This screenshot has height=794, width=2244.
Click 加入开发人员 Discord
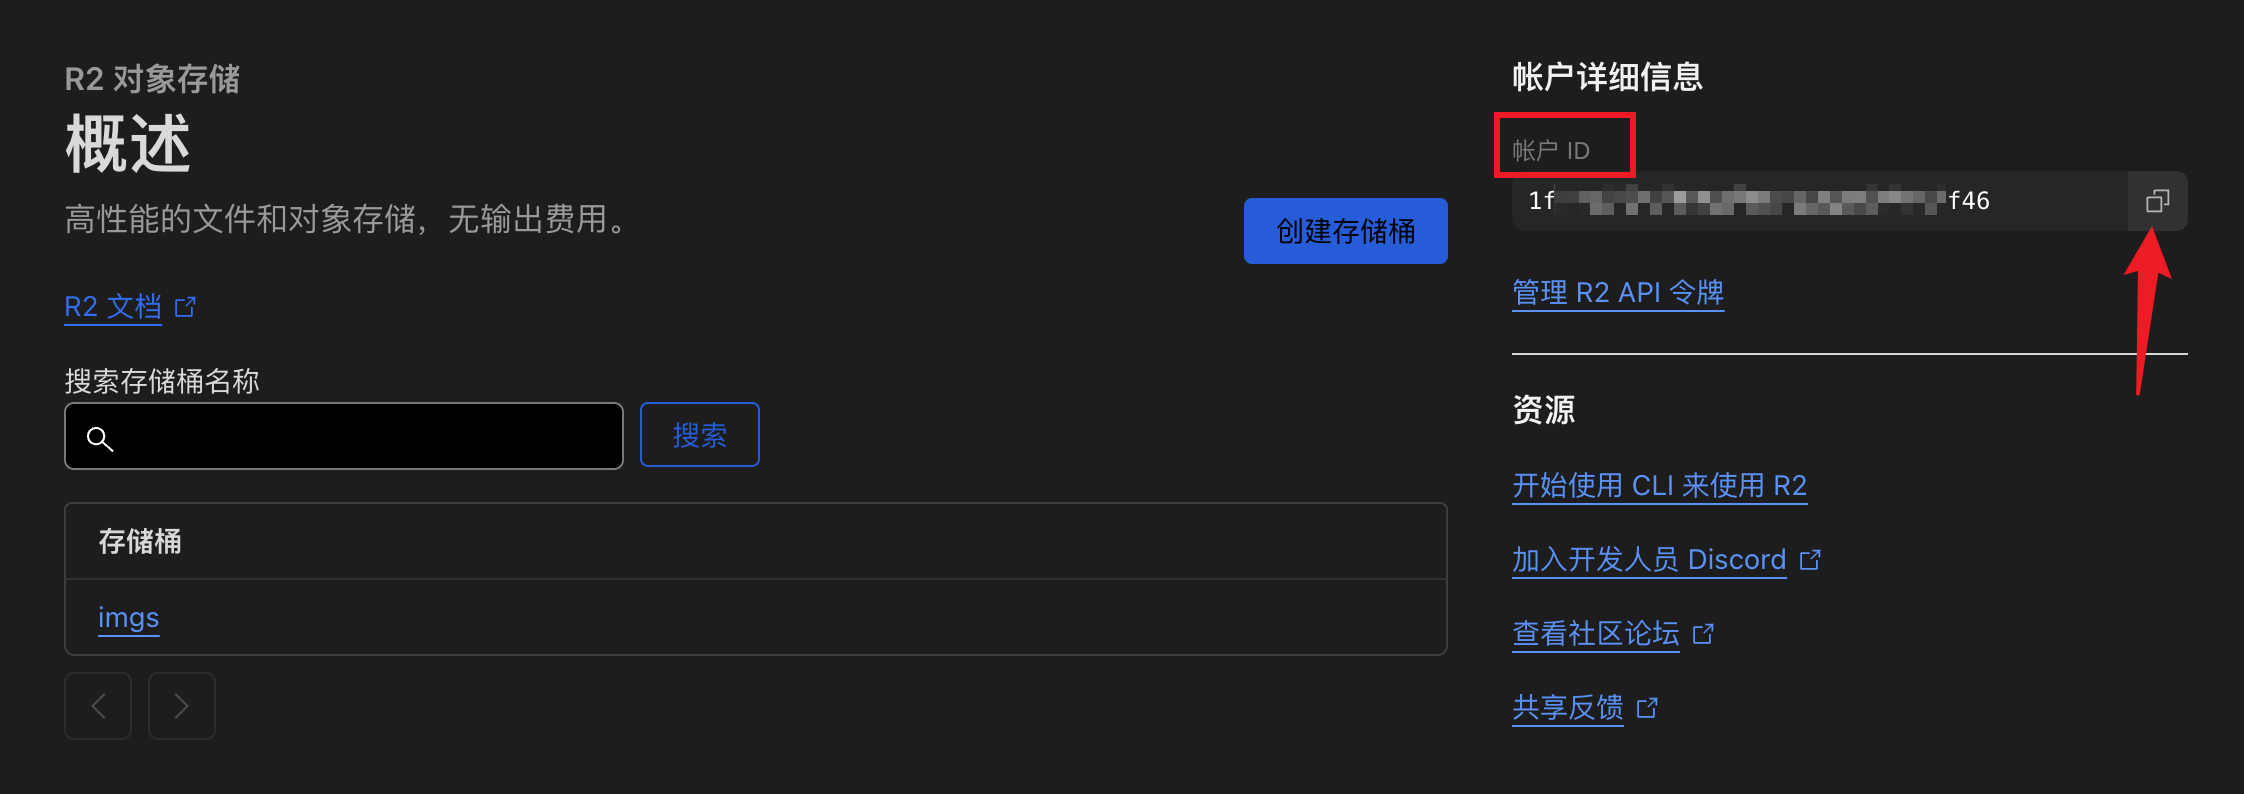[x=1648, y=560]
